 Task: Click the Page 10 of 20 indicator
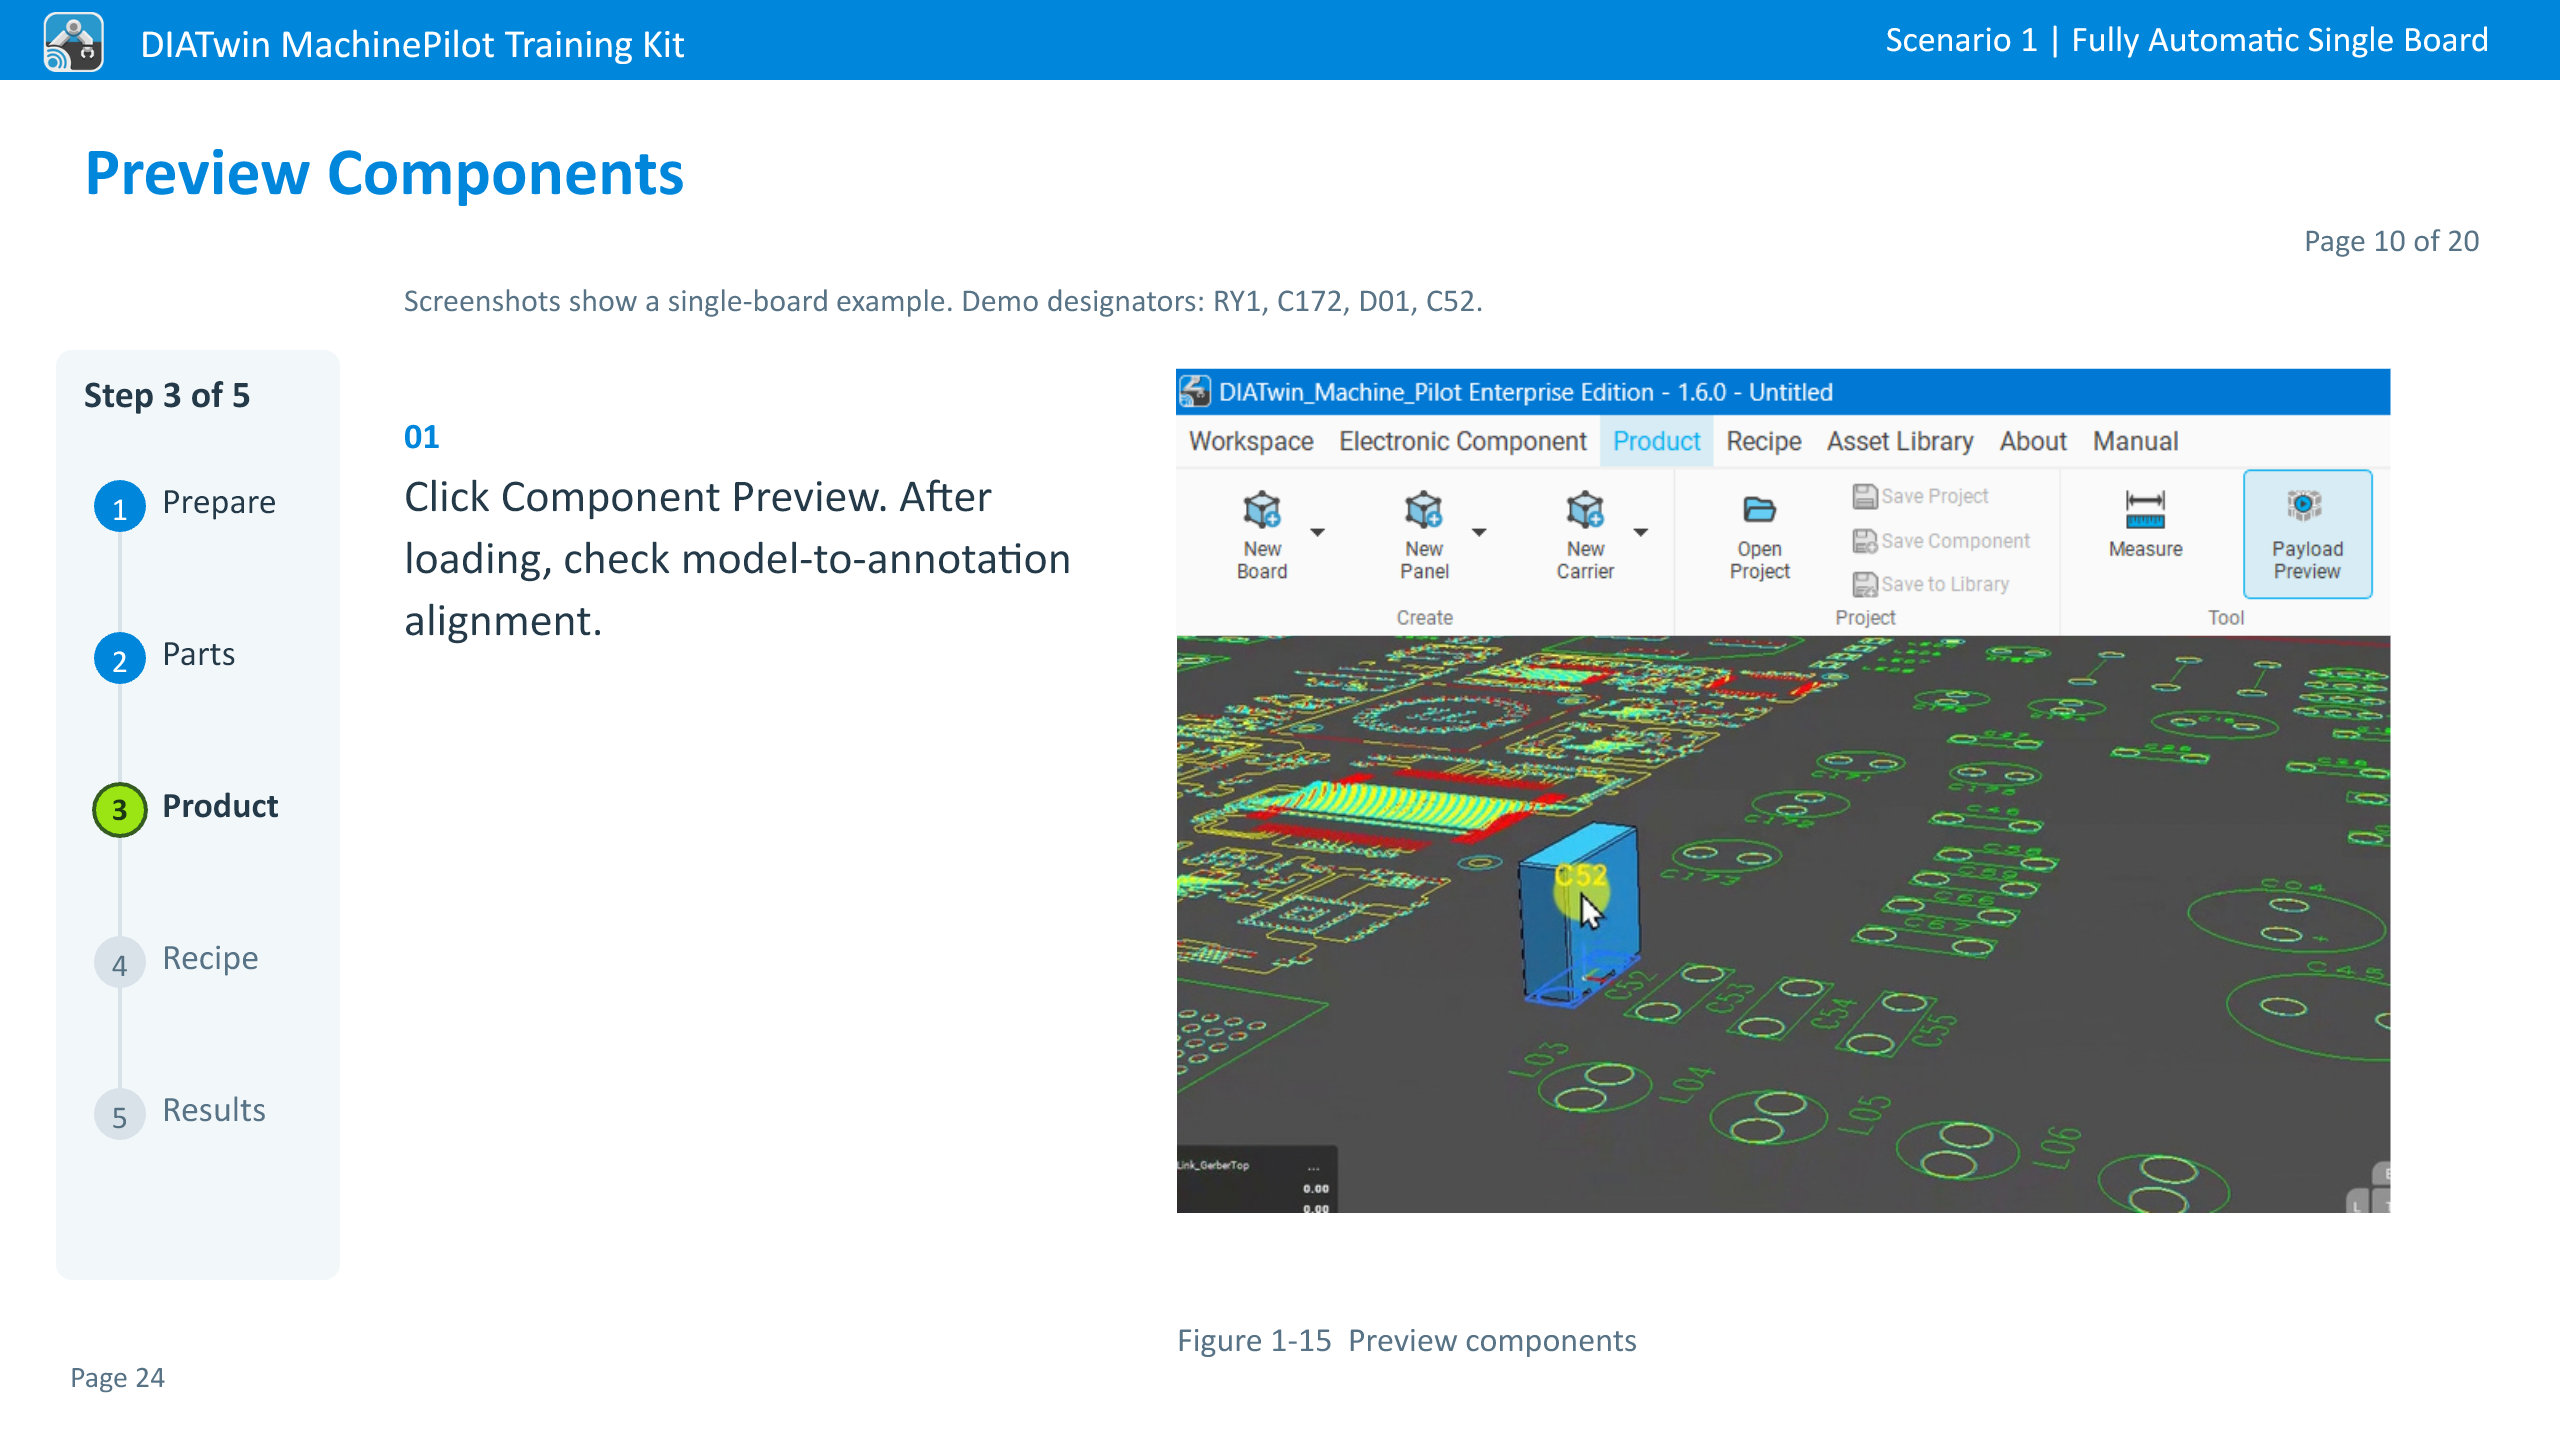coord(2391,241)
